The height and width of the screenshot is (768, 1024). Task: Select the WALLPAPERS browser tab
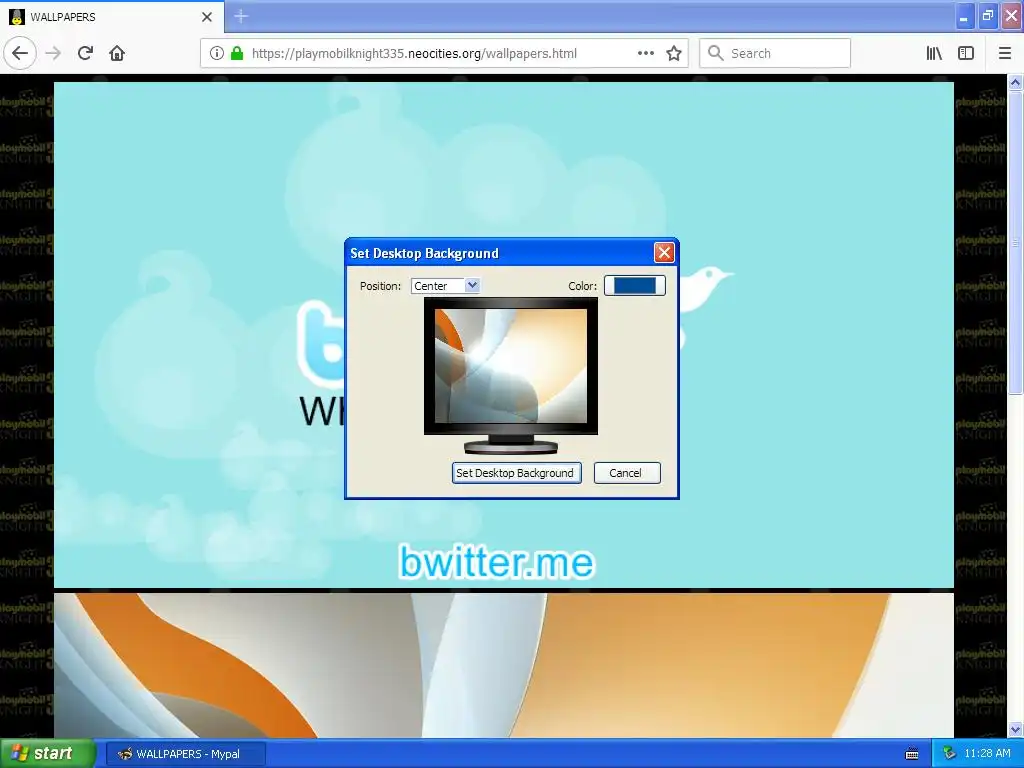[112, 17]
